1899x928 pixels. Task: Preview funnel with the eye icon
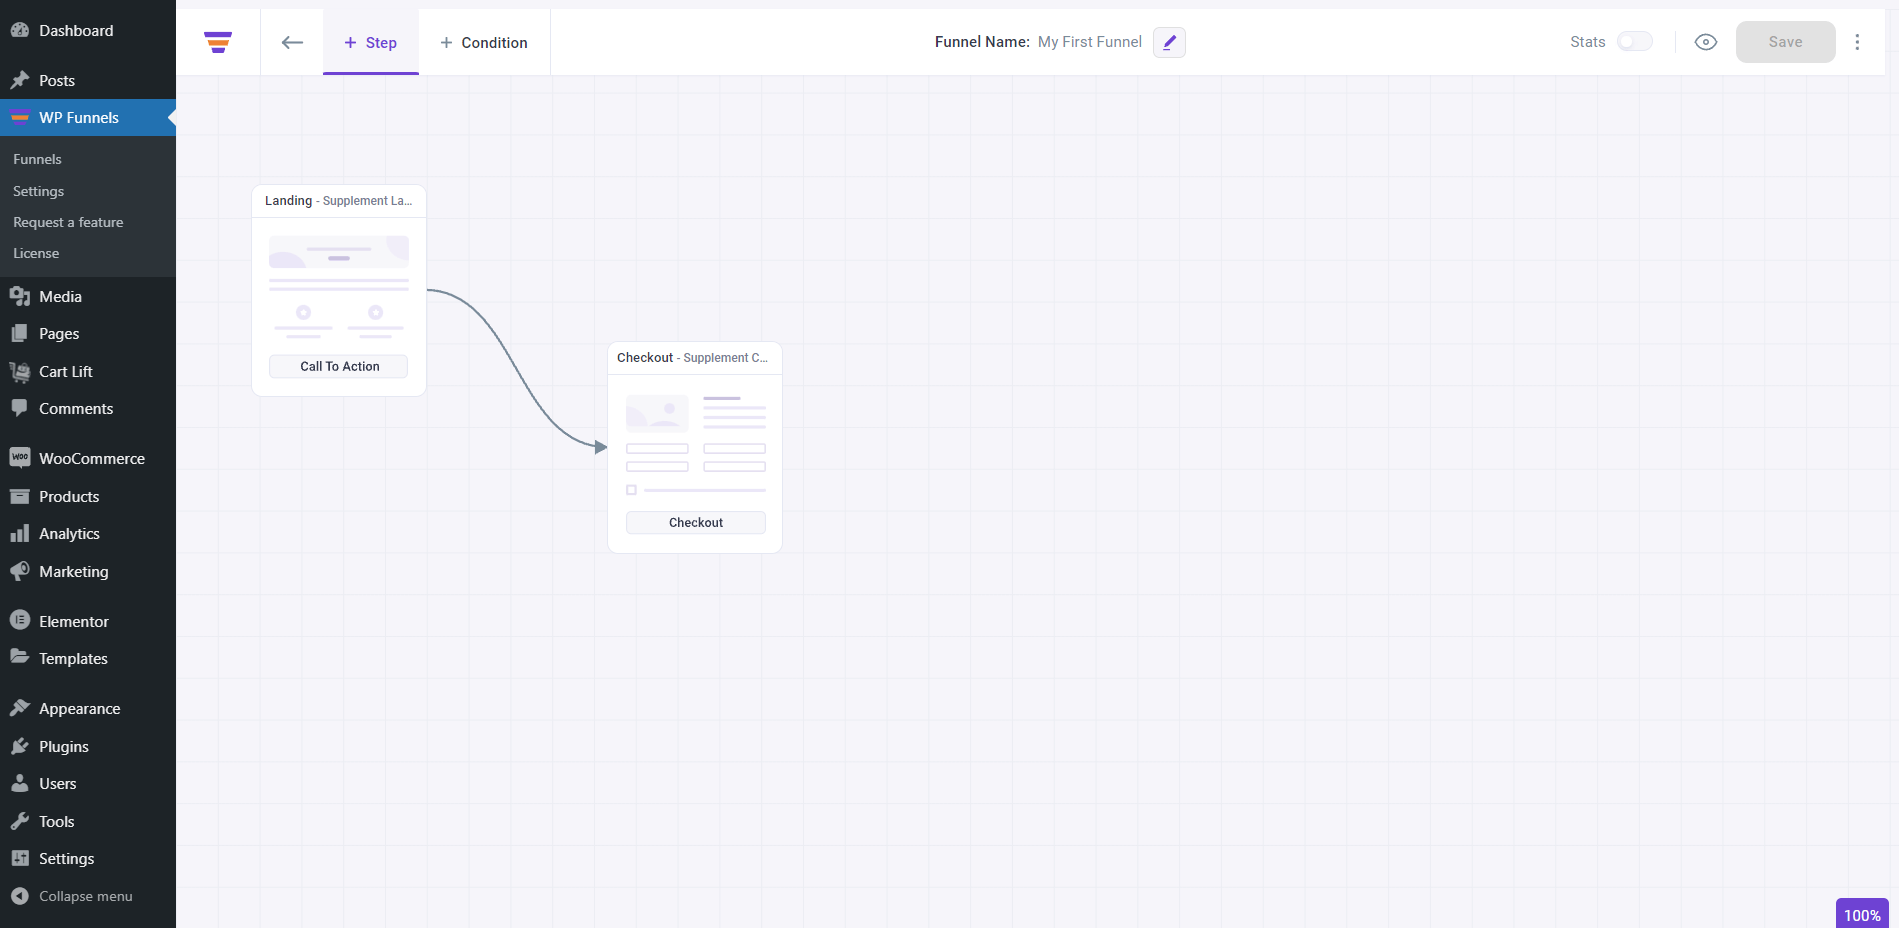tap(1706, 42)
